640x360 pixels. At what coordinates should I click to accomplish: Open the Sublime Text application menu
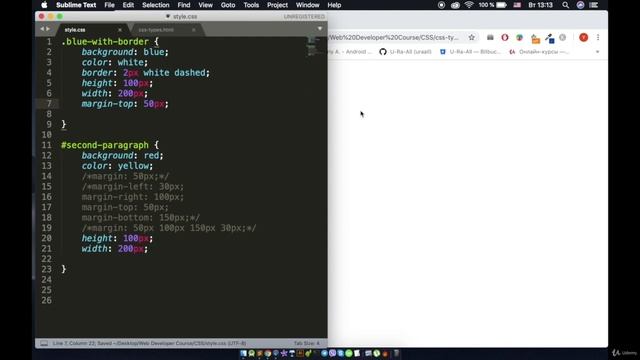pos(76,5)
